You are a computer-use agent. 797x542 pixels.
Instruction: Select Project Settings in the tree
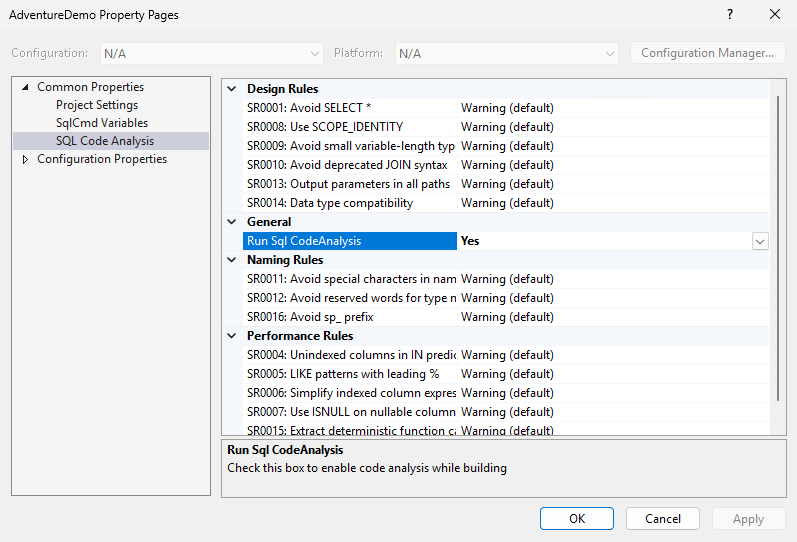click(x=97, y=105)
